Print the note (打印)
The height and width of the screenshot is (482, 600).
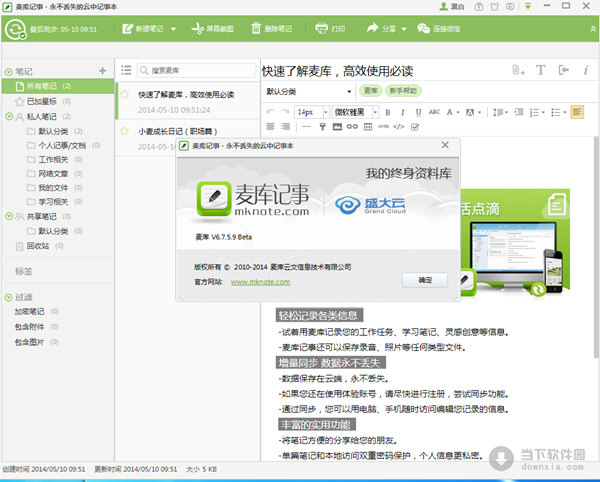tap(330, 29)
